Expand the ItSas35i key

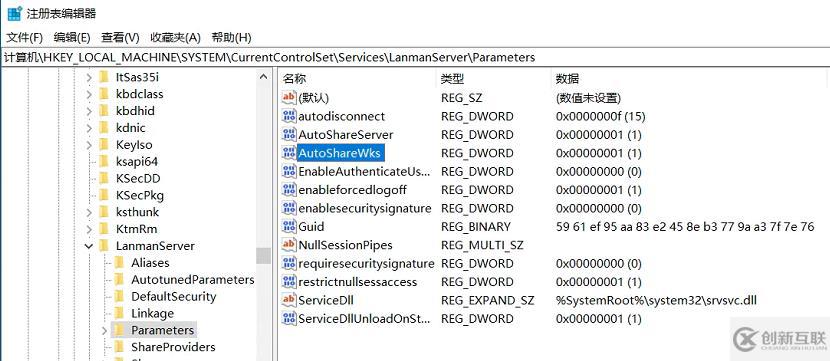pos(88,77)
